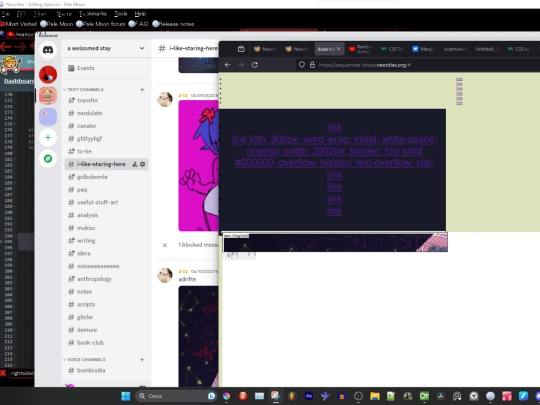
Task: Collapse the VOICE CHANNELS category
Action: 85,360
